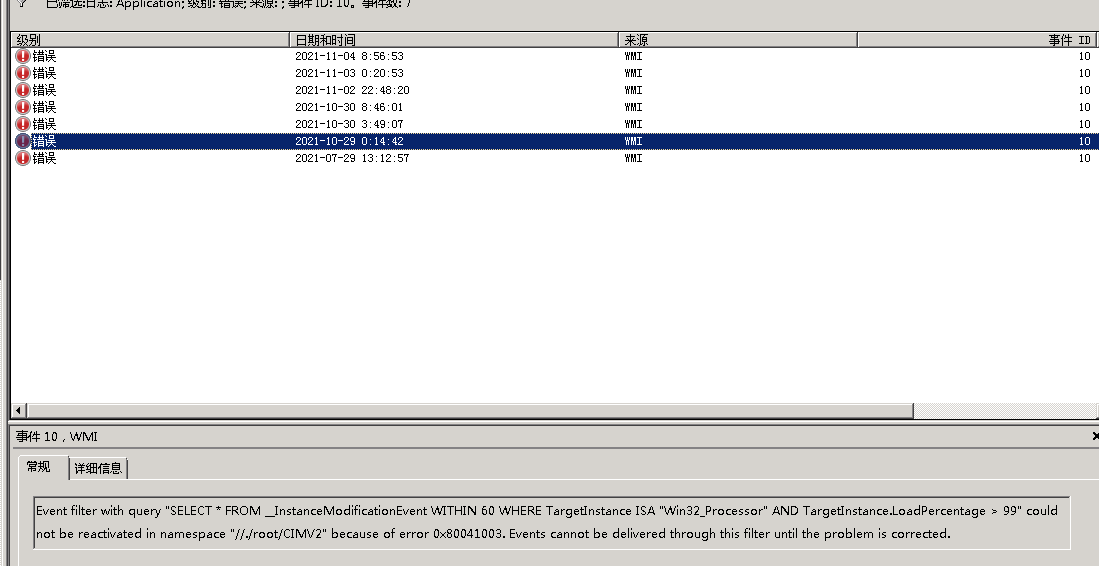Click the event list horizontal scrollbar thumb
Image resolution: width=1099 pixels, height=566 pixels.
470,410
